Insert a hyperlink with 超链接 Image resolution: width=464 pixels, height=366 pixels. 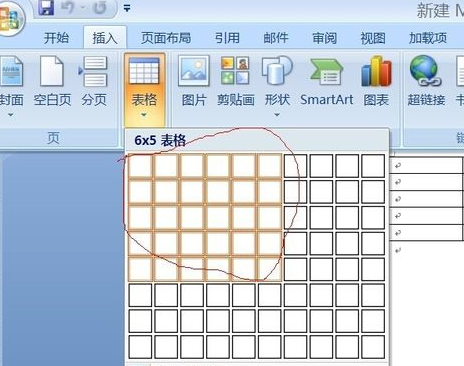pyautogui.click(x=426, y=81)
